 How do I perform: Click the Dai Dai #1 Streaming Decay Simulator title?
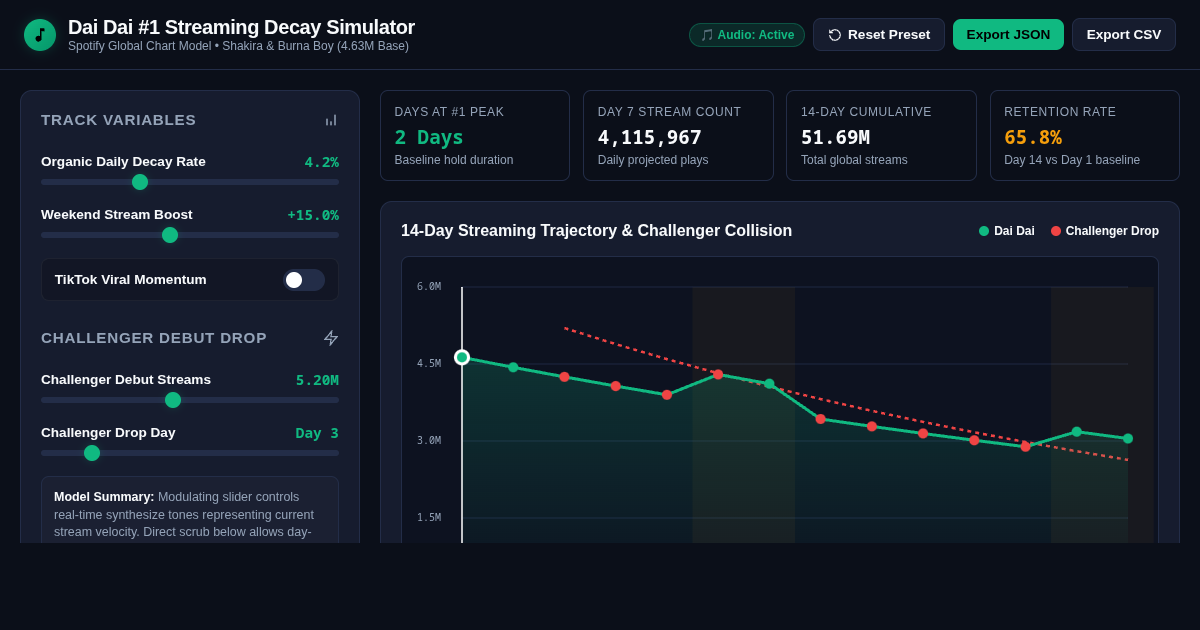(x=241, y=27)
